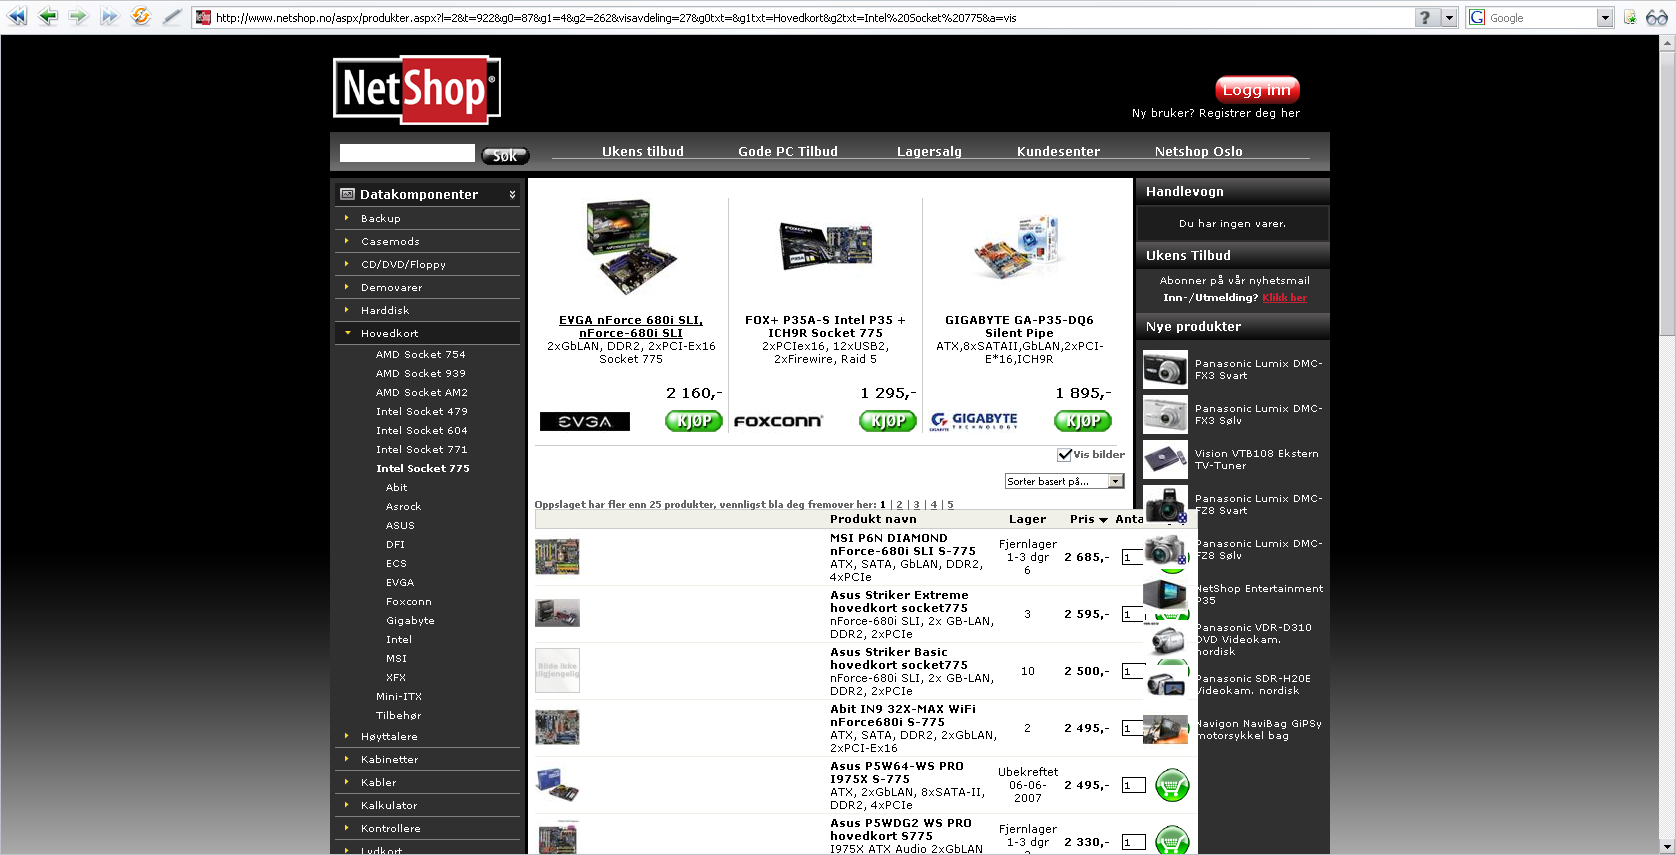The width and height of the screenshot is (1676, 855).
Task: Click the Vision VTB108 TV-Tuner thumbnail
Action: 1165,459
